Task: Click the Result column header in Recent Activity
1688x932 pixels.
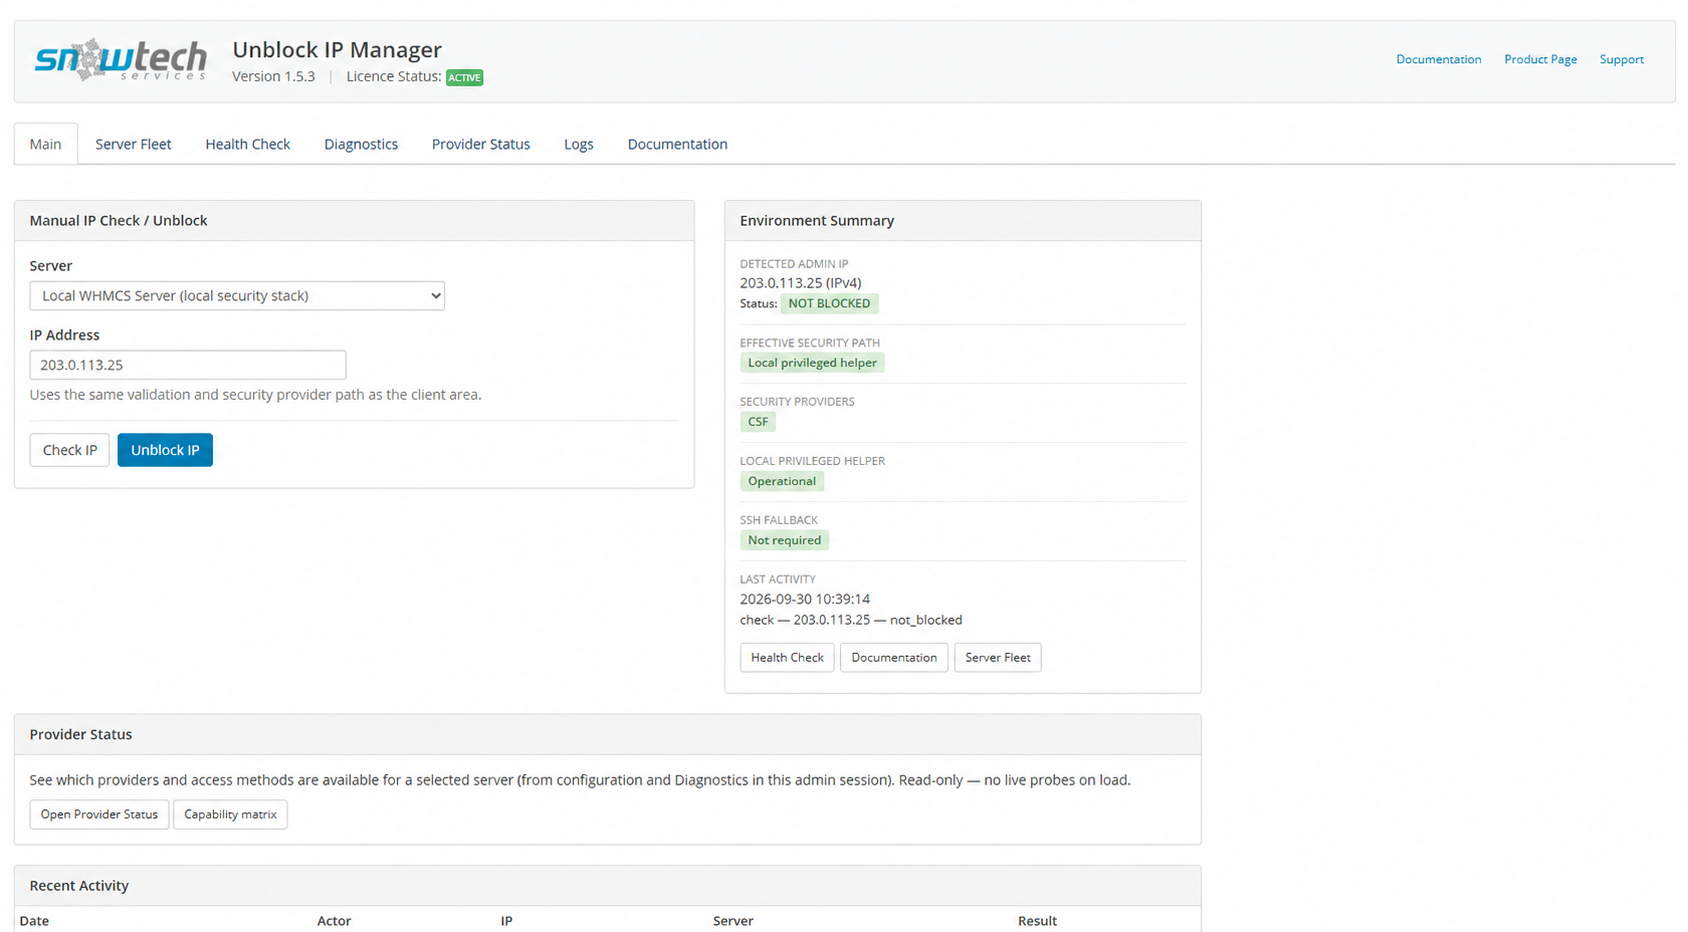Action: coord(1037,921)
